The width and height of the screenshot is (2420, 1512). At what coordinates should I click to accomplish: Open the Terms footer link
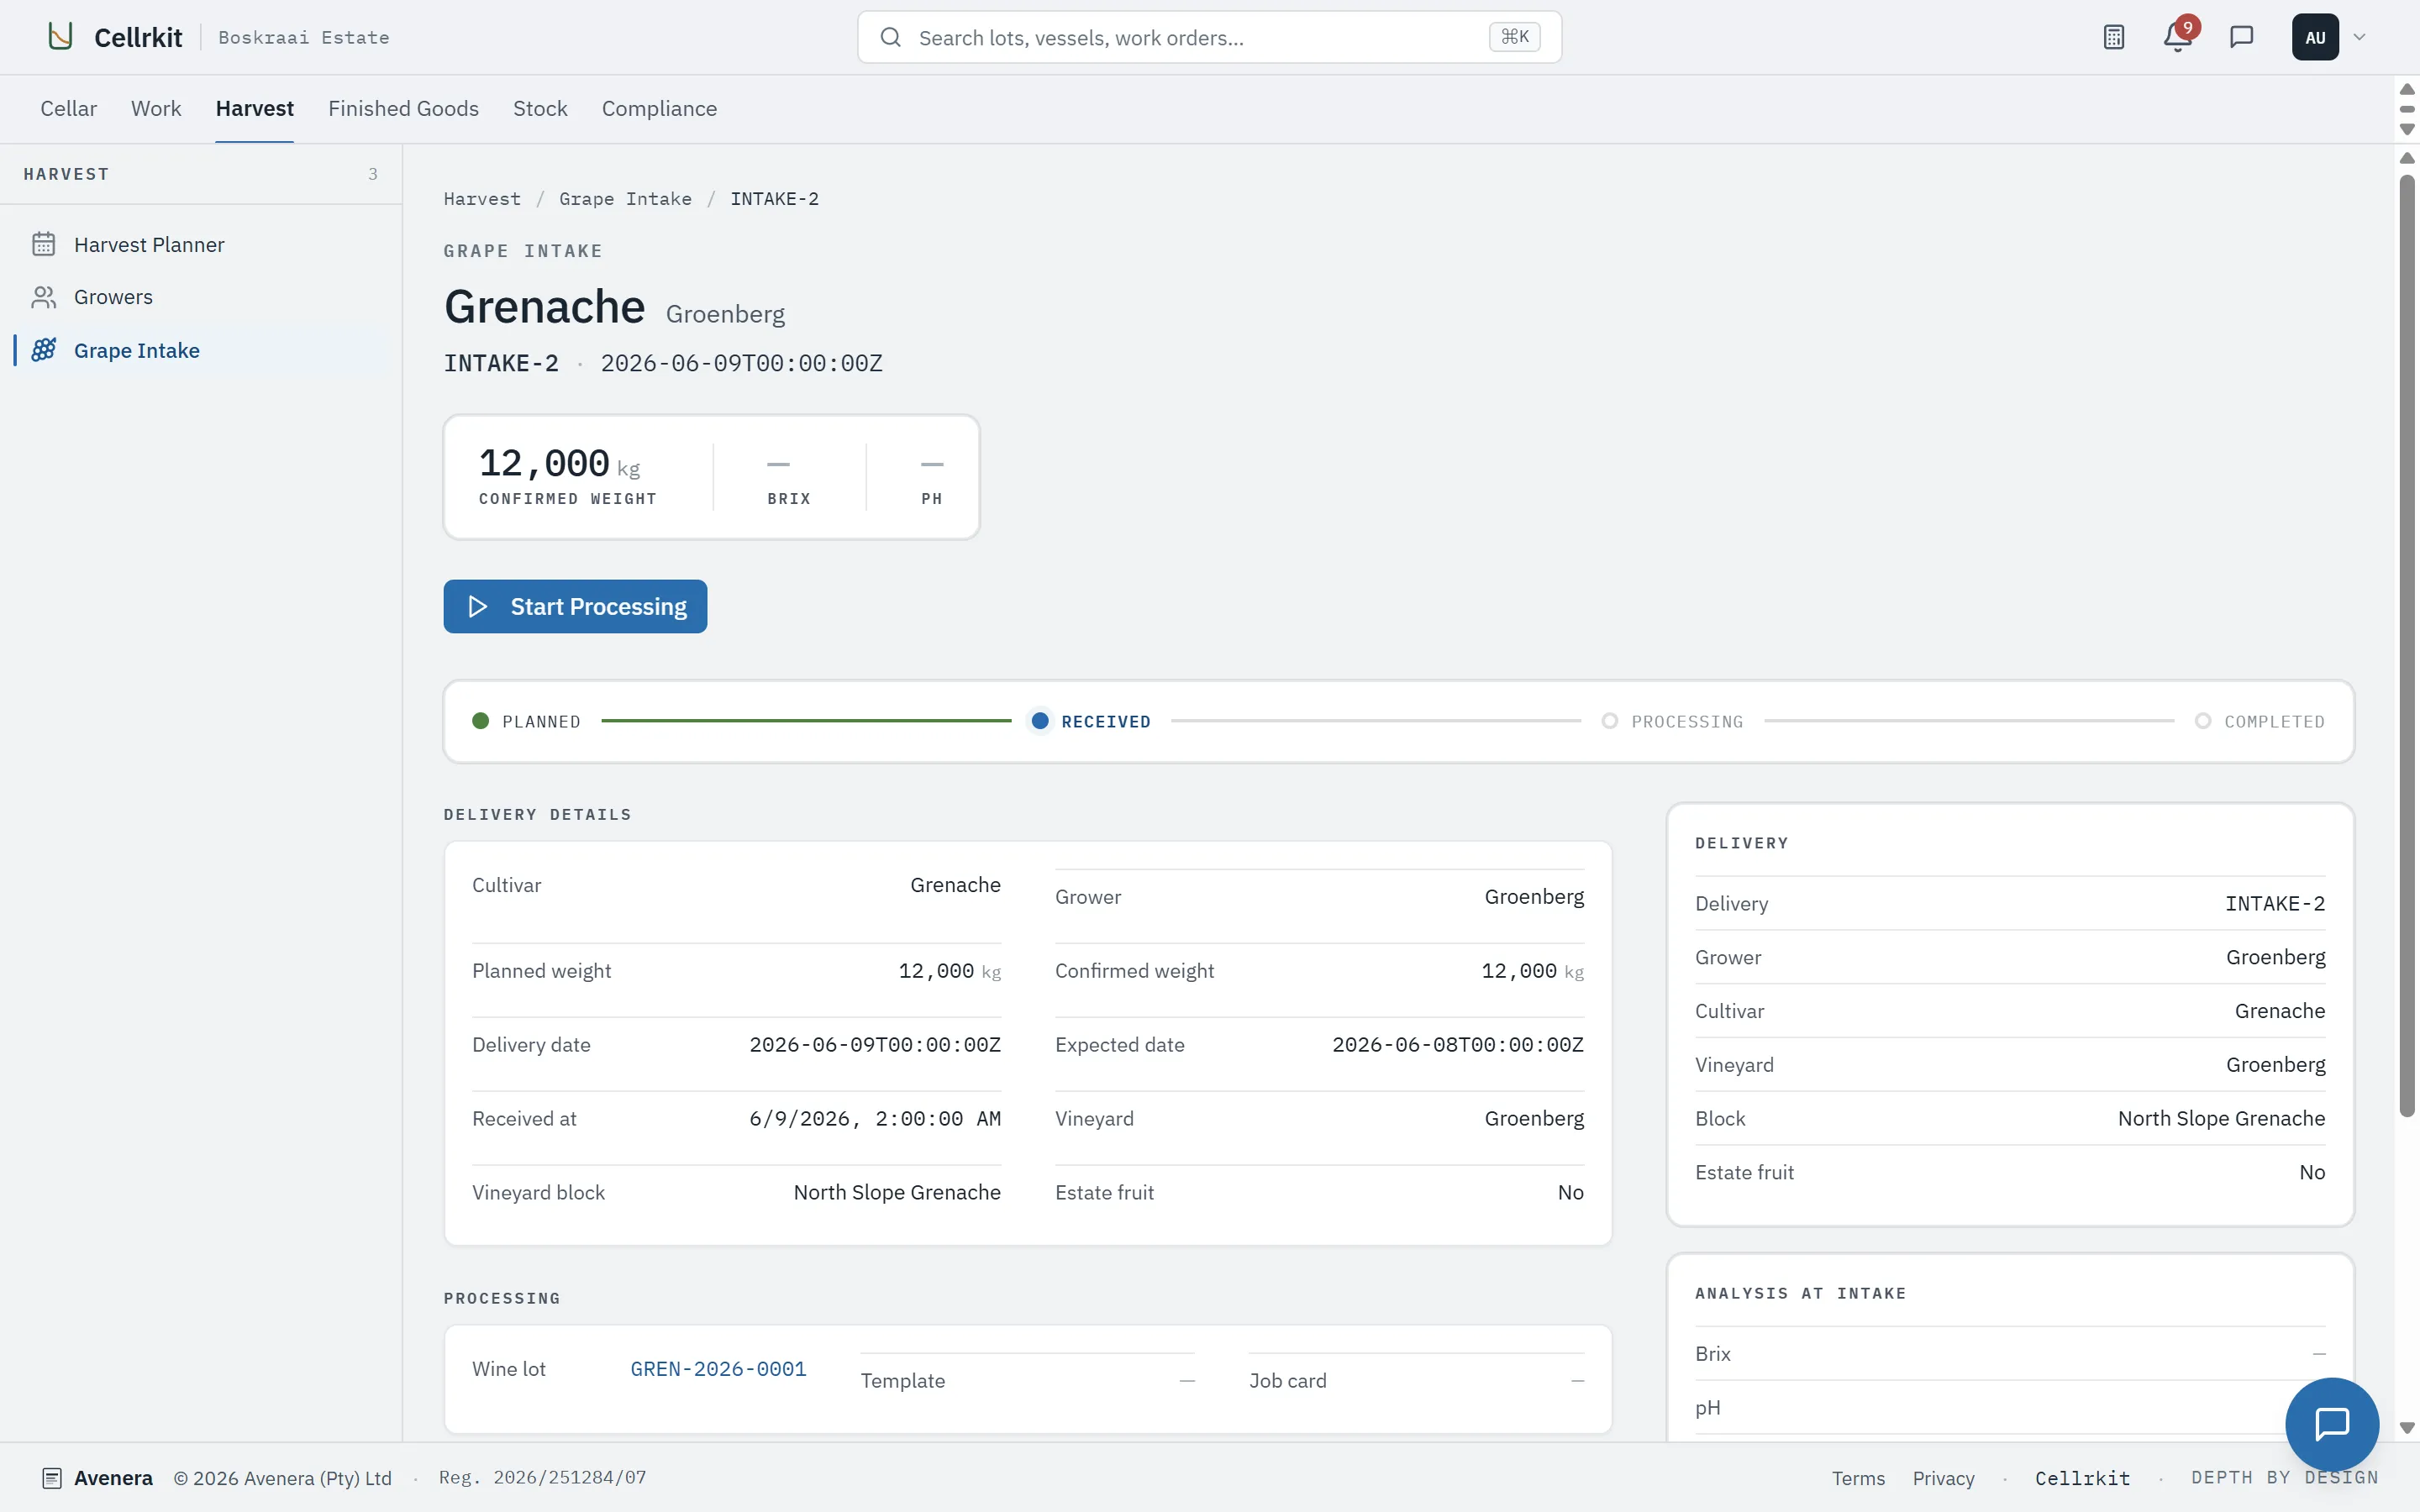(x=1858, y=1478)
